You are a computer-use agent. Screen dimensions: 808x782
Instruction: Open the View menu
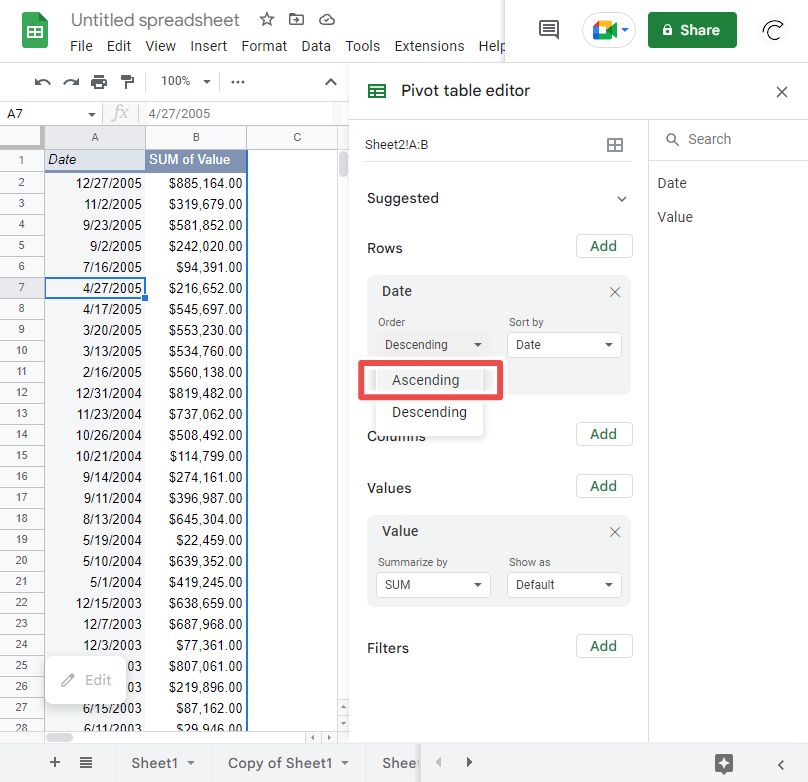click(160, 46)
